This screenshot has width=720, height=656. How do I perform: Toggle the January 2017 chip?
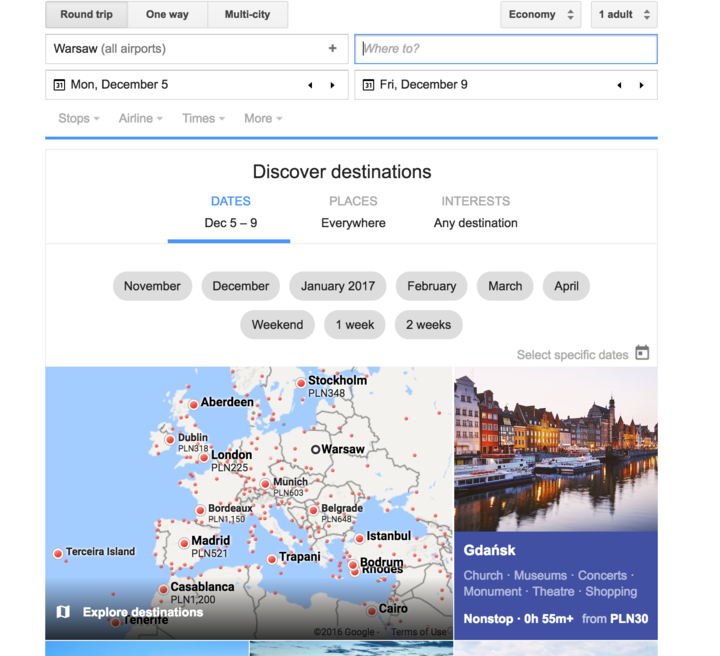tap(338, 286)
